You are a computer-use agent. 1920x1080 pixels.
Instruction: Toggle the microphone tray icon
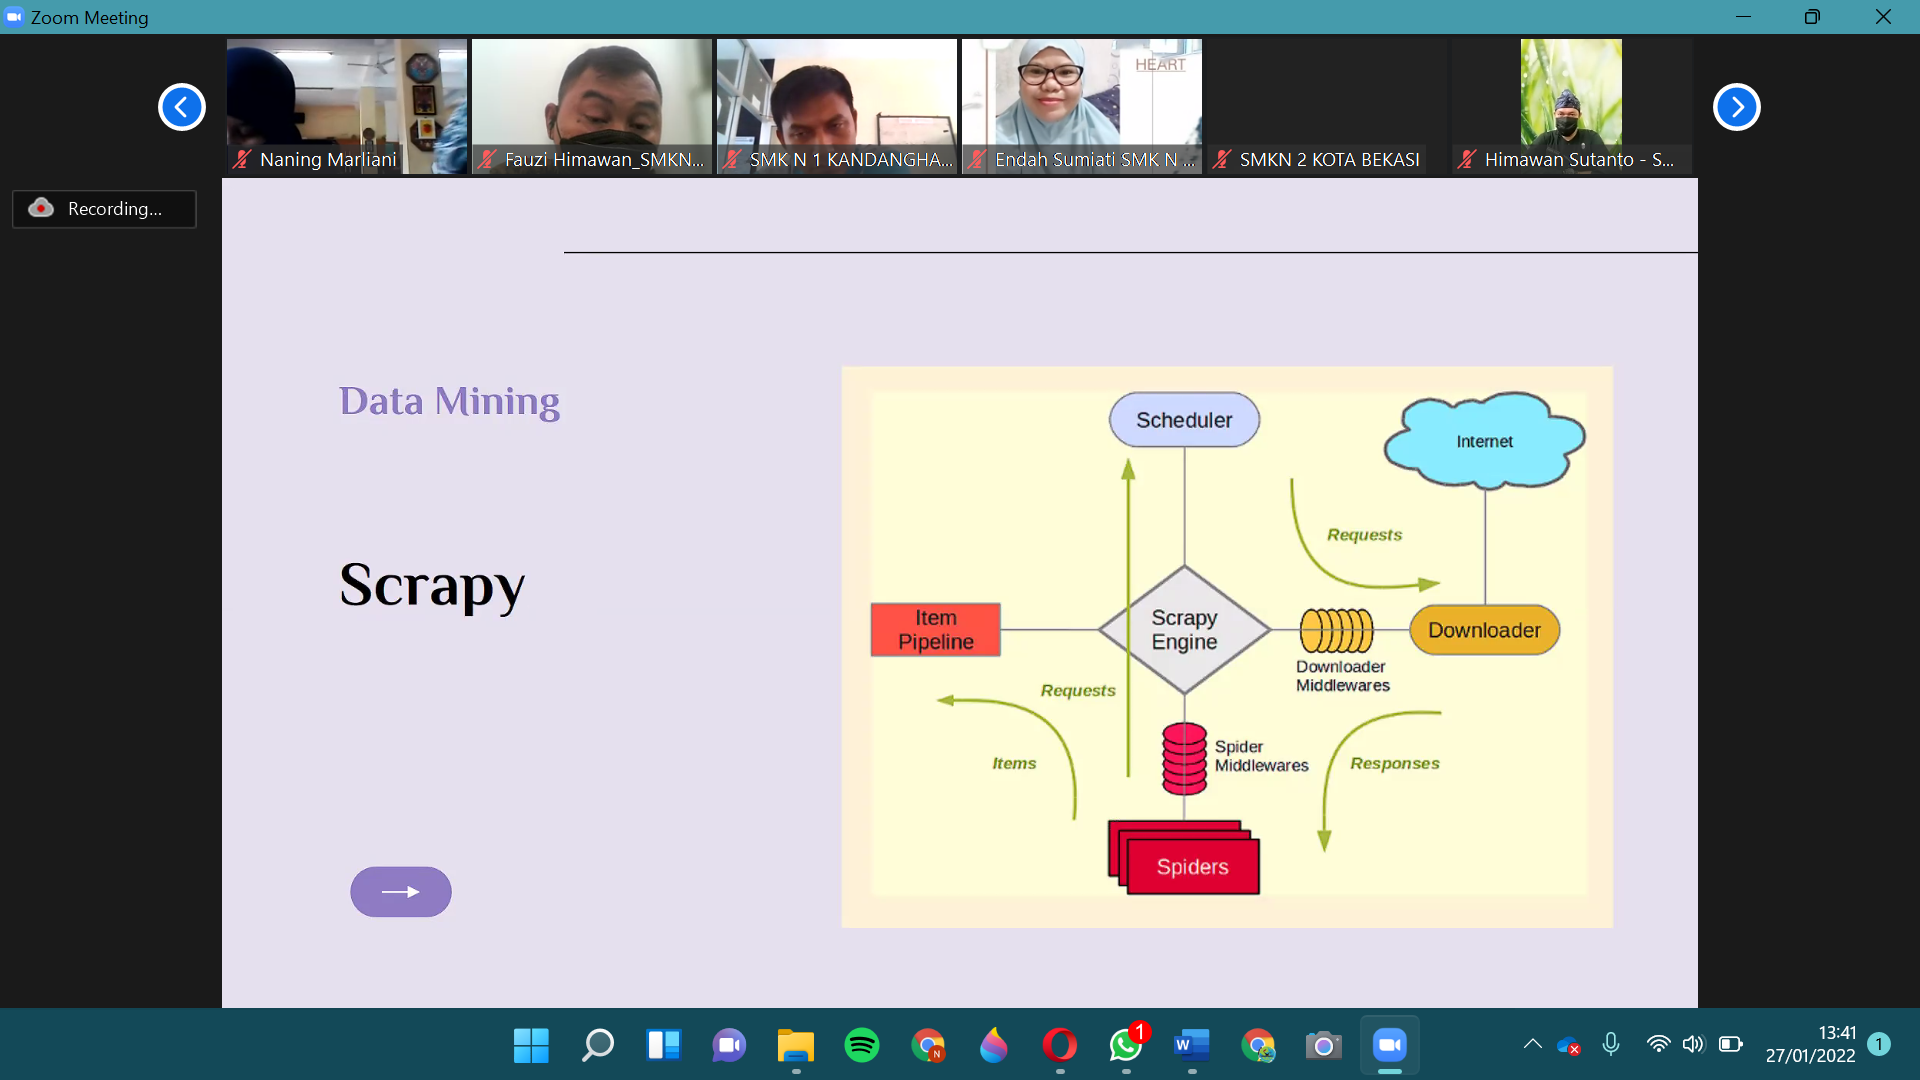pyautogui.click(x=1610, y=1044)
